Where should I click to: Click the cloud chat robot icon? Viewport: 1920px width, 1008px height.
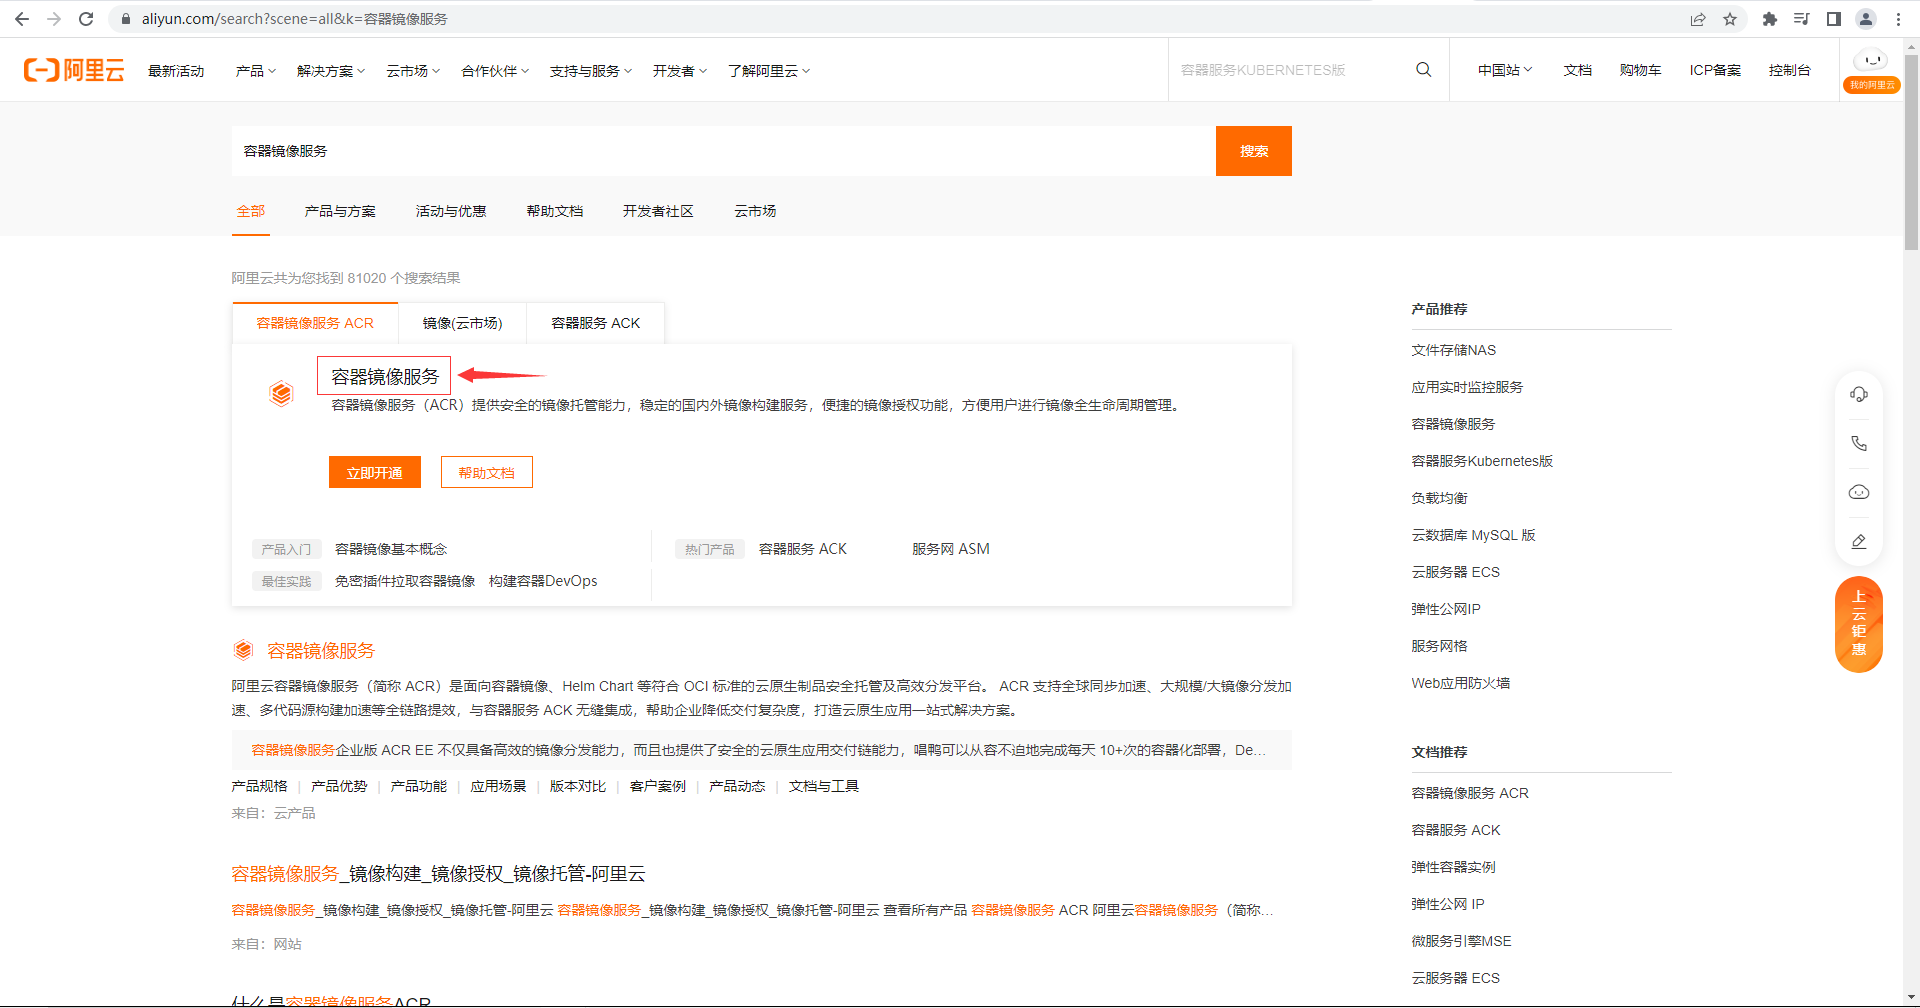click(1859, 492)
